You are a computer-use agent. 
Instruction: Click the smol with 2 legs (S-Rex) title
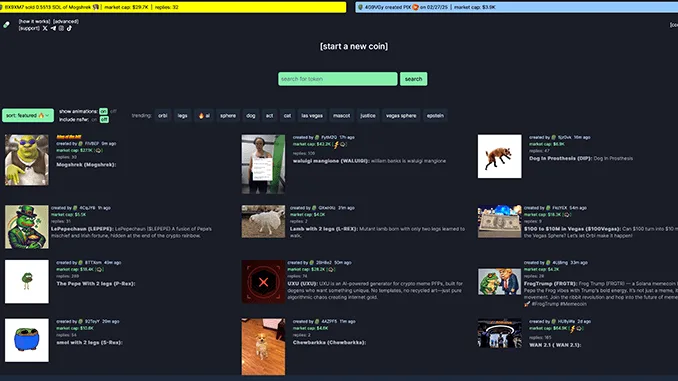coord(90,343)
